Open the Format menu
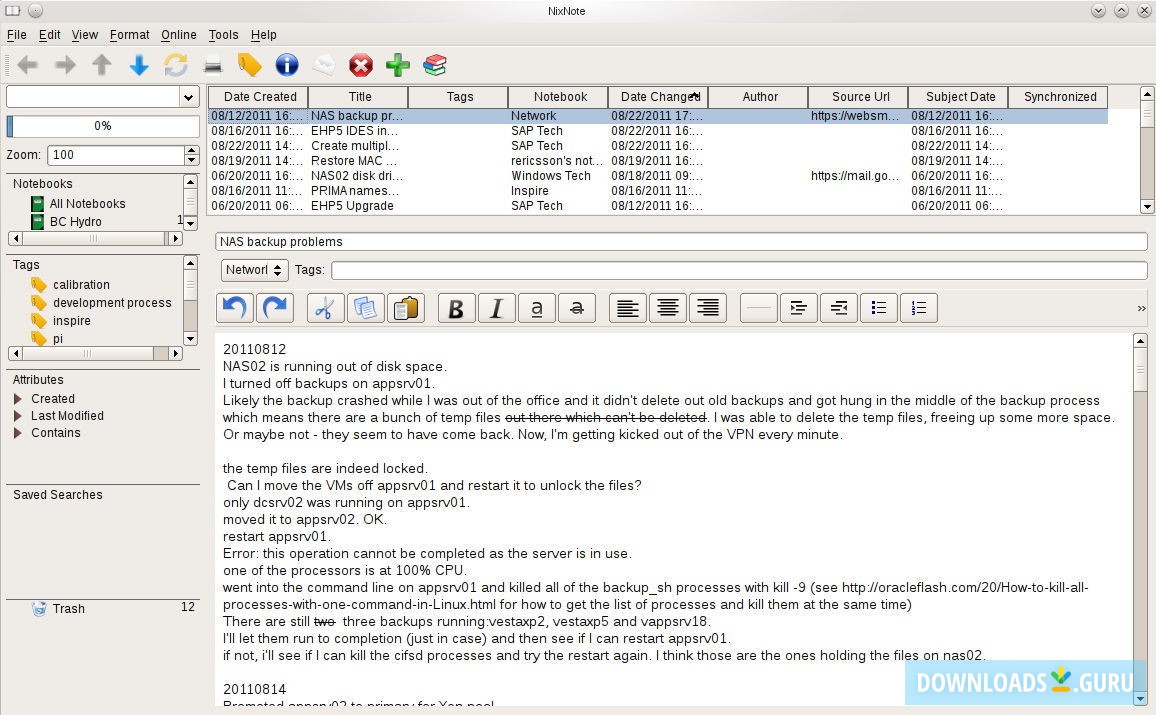Screen dimensions: 1156x715 [x=129, y=34]
